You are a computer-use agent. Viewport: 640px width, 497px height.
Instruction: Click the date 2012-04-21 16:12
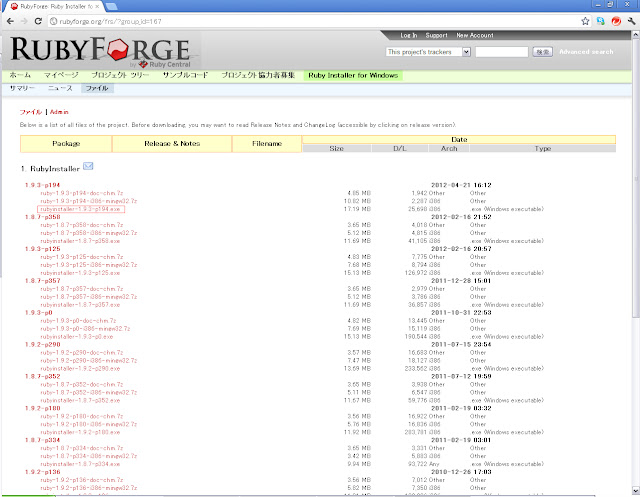coord(461,185)
